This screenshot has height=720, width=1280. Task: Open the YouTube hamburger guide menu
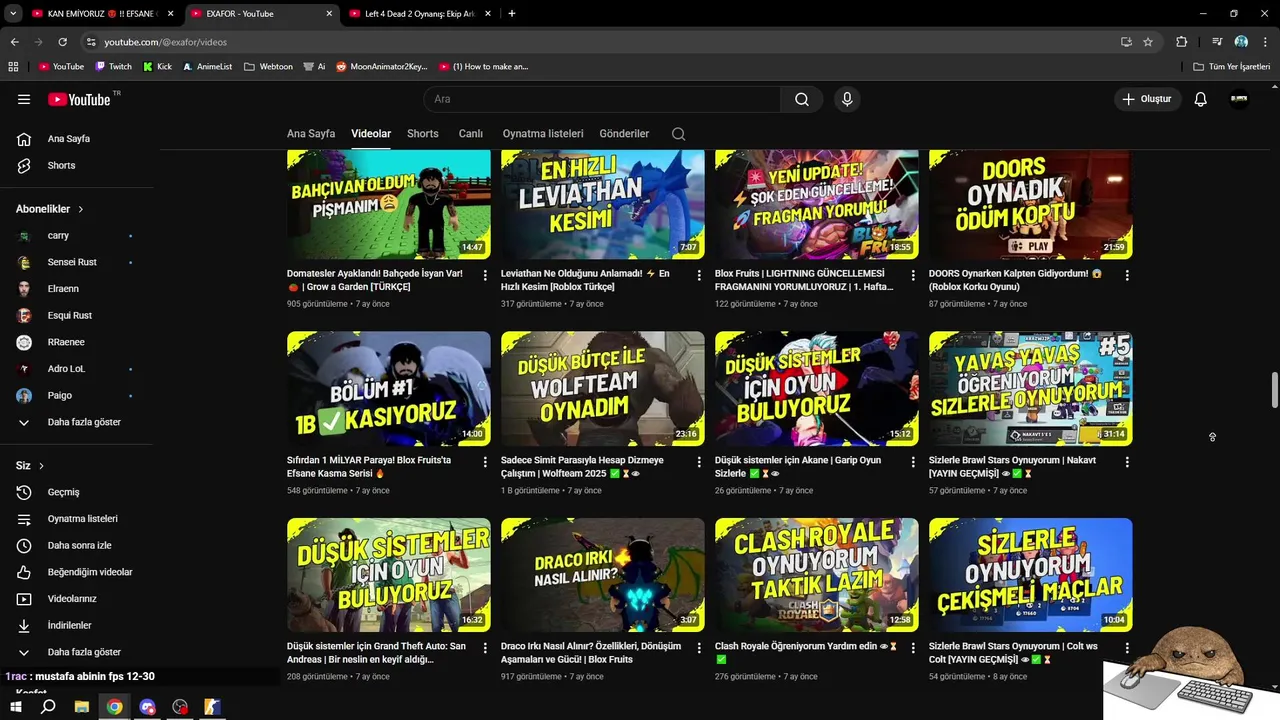pyautogui.click(x=24, y=99)
